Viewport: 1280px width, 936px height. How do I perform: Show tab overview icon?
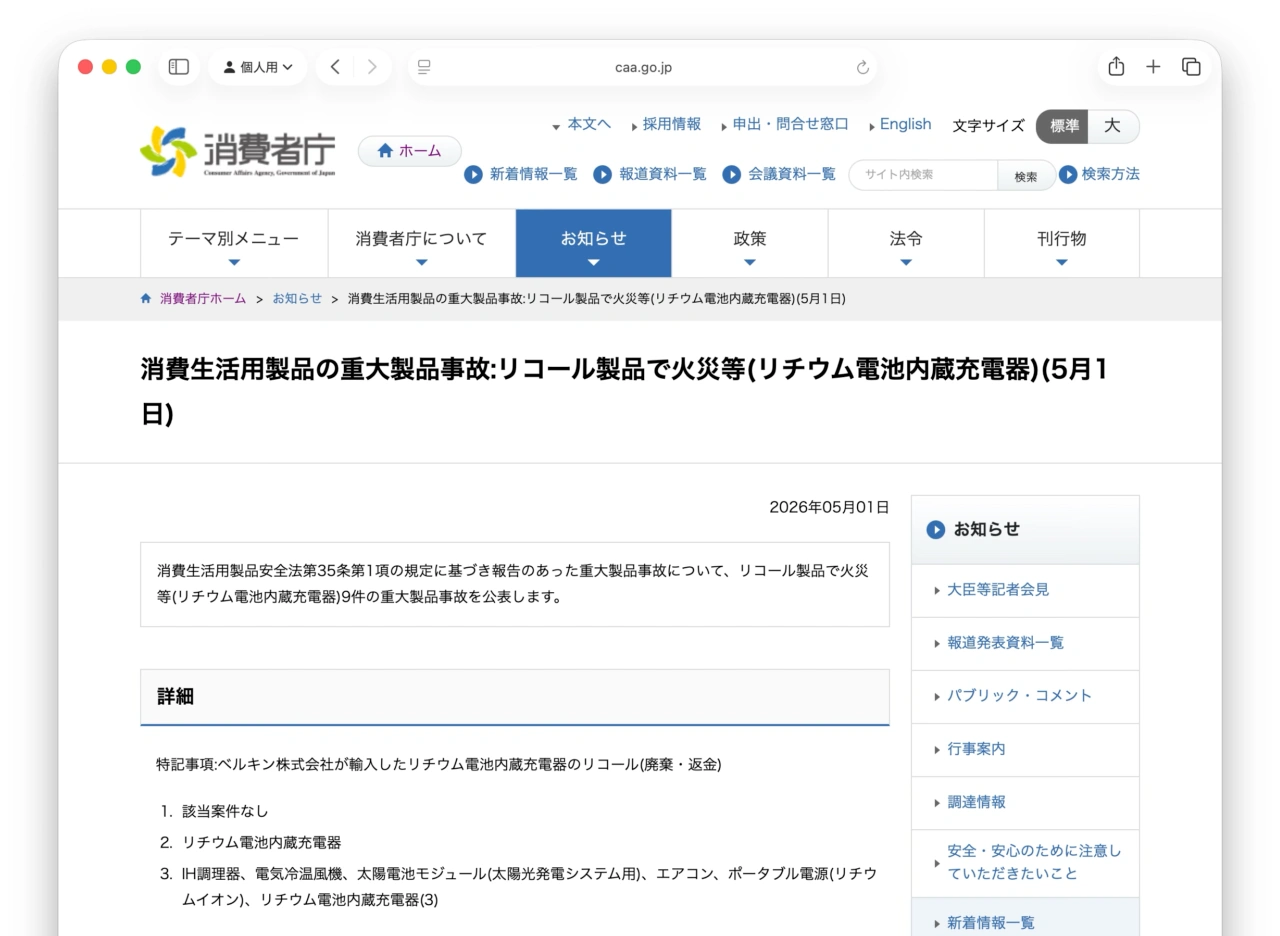click(1191, 67)
